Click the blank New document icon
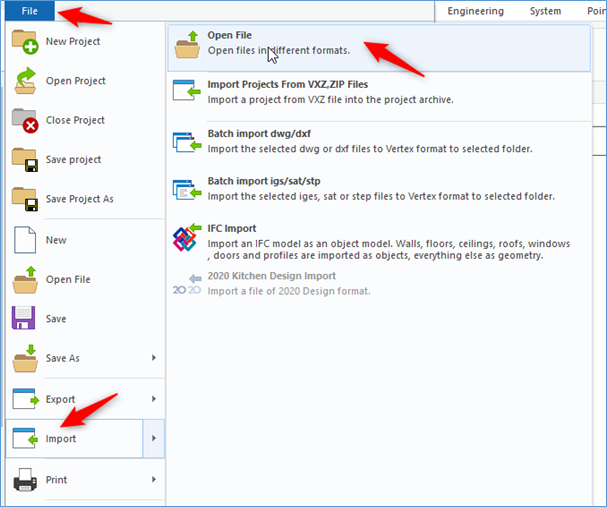 coord(25,240)
